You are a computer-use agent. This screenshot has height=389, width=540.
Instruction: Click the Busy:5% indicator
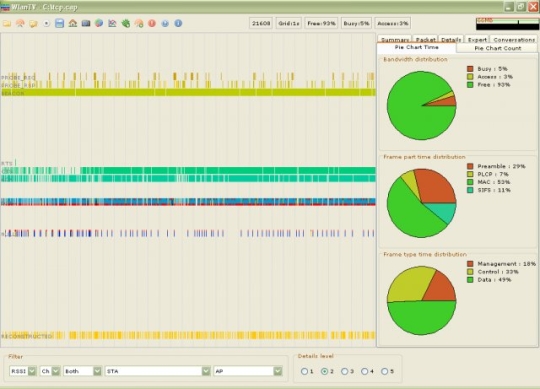356,23
